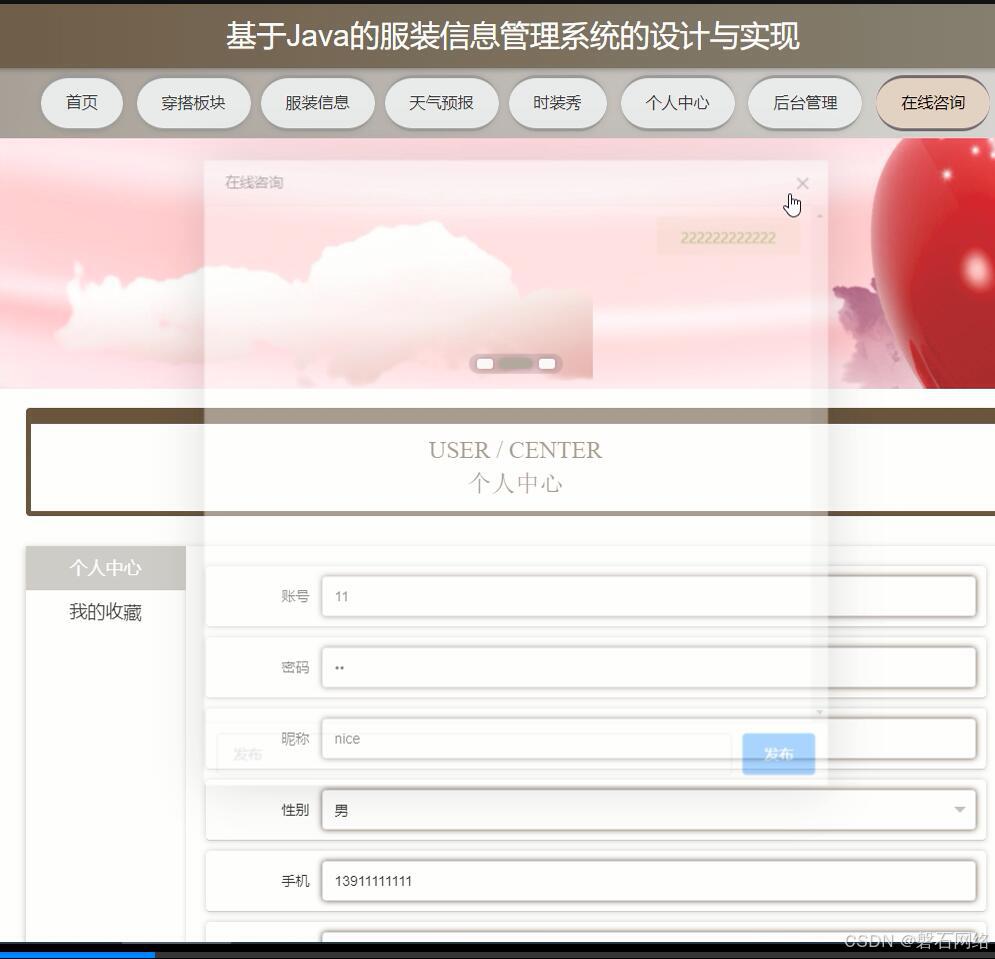The image size is (995, 959).
Task: Click the blue 发布 send button
Action: 779,754
